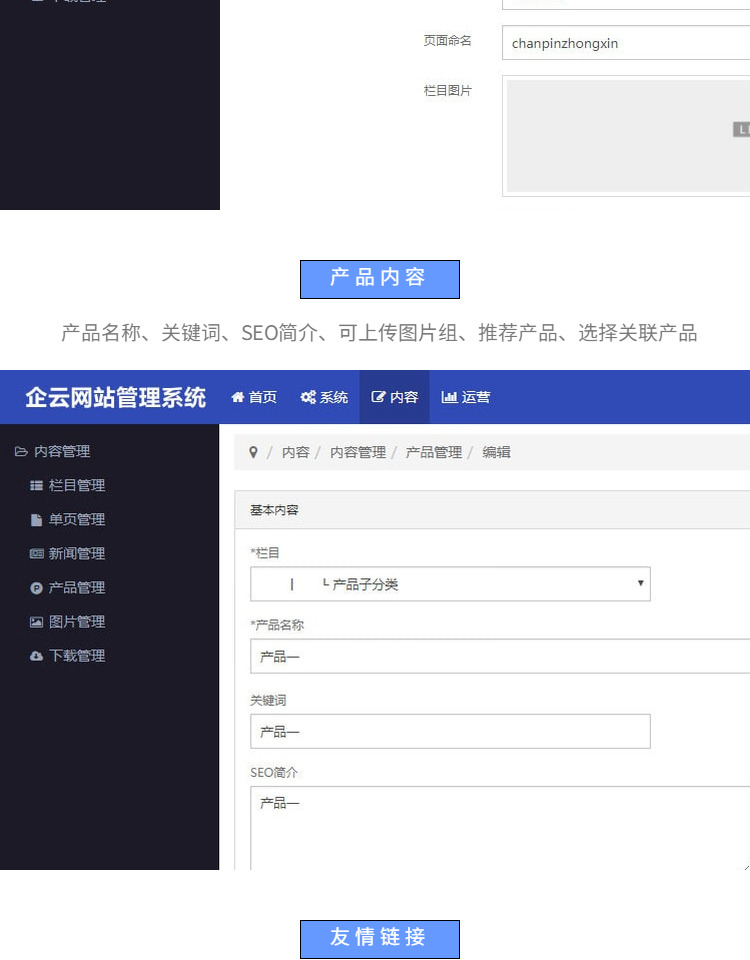
Task: Click the 产品内容 blue heading button
Action: [x=379, y=279]
